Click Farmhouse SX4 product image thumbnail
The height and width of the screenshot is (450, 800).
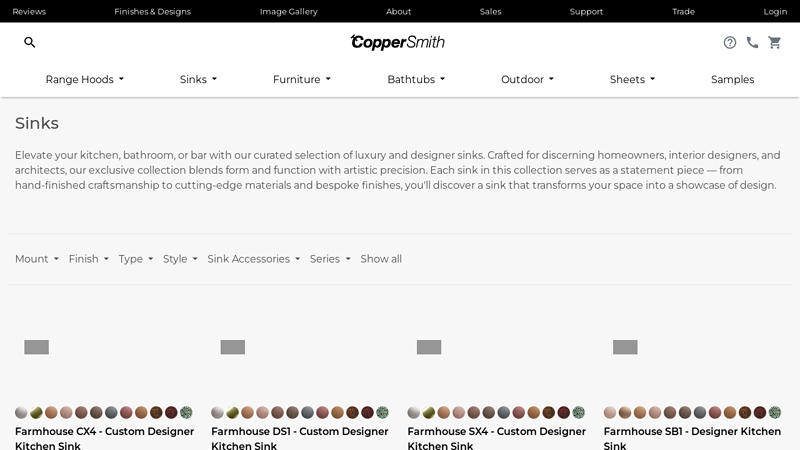[429, 347]
